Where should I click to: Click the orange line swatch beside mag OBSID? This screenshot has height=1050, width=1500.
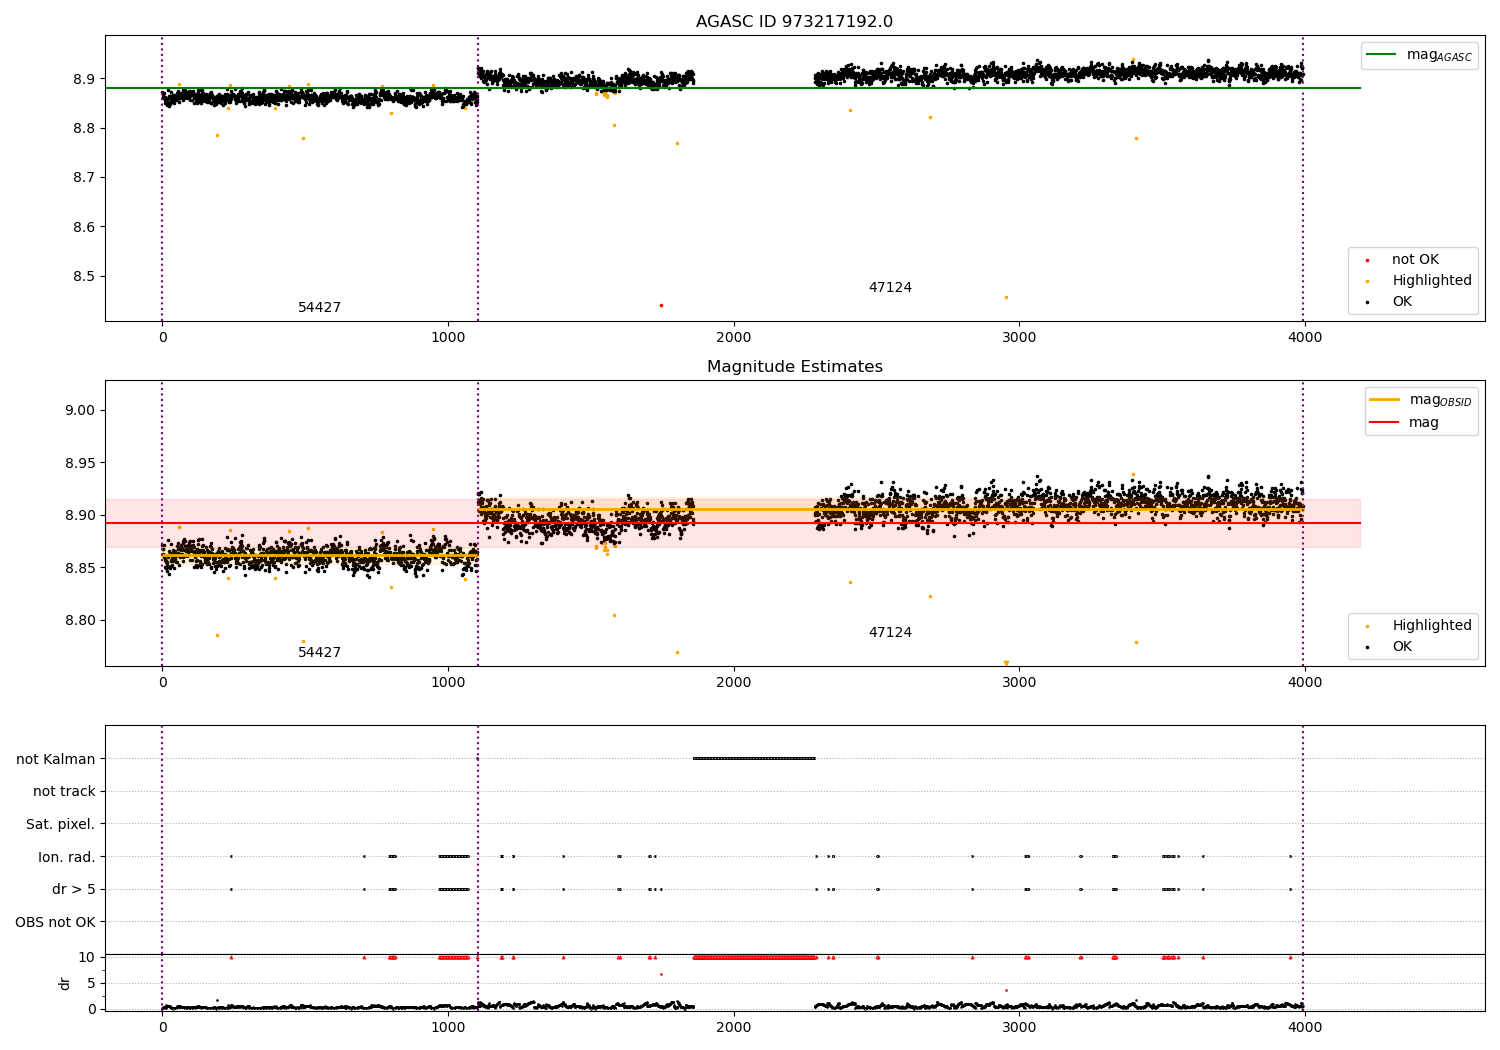[x=1384, y=400]
